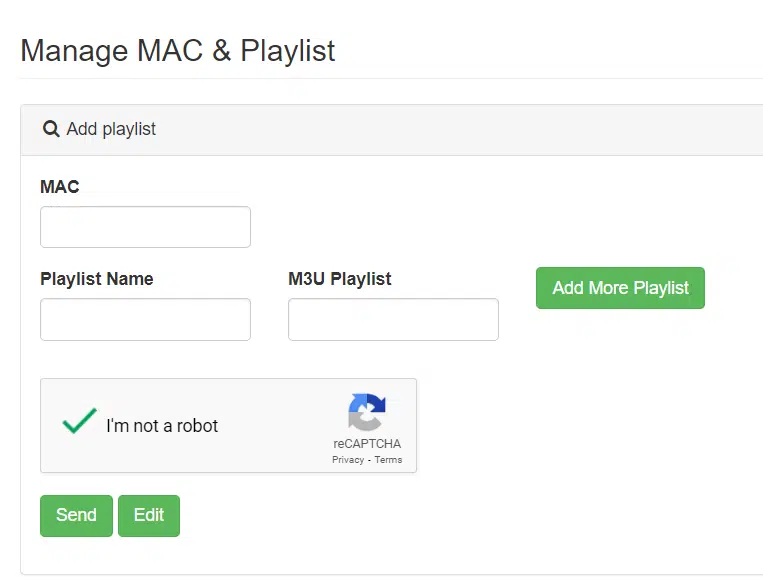The height and width of the screenshot is (577, 763).
Task: Click the Add playlist panel heading text
Action: coord(111,129)
